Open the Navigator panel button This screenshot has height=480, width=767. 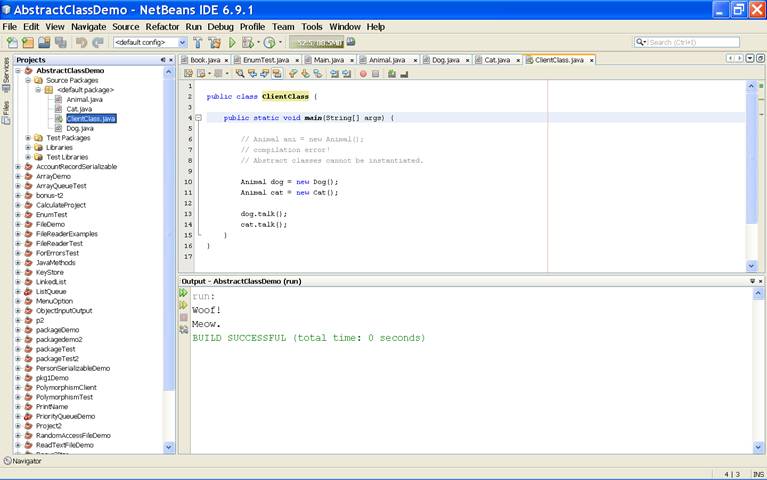pos(22,461)
